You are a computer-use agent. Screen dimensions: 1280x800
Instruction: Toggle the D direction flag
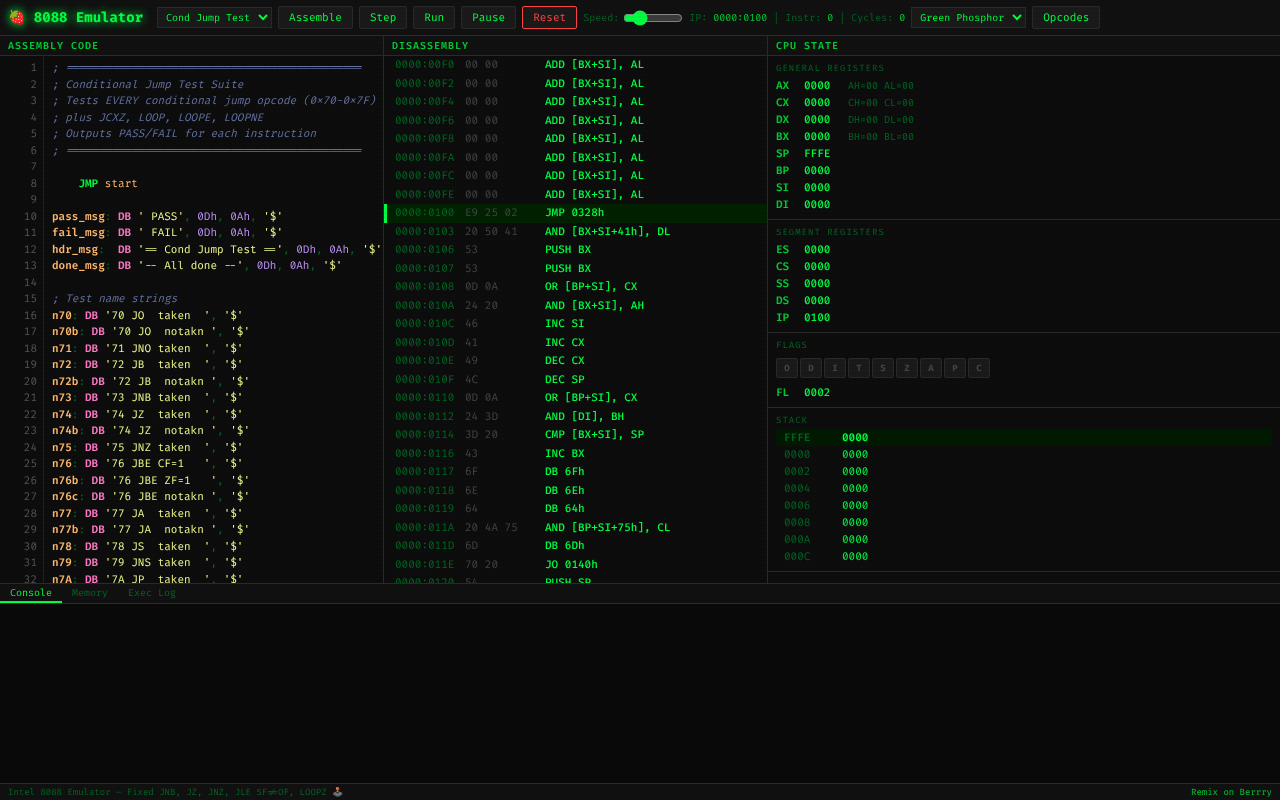(811, 368)
